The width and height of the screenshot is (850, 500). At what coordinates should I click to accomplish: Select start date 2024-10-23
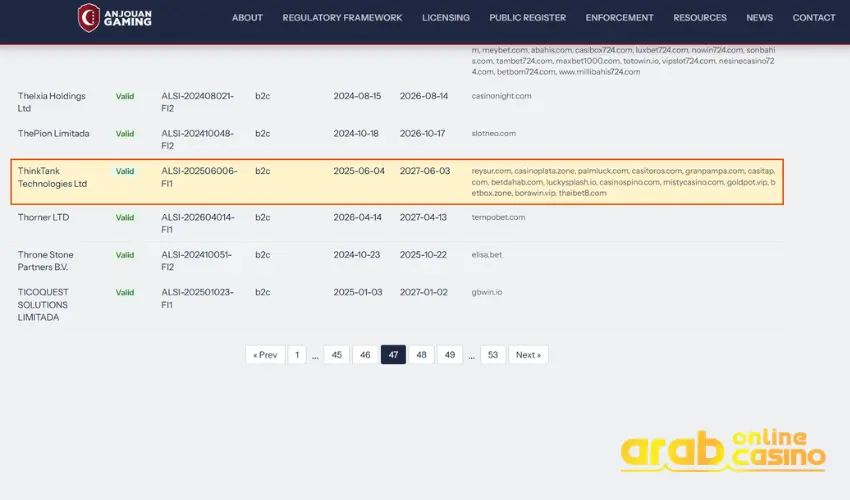(357, 255)
